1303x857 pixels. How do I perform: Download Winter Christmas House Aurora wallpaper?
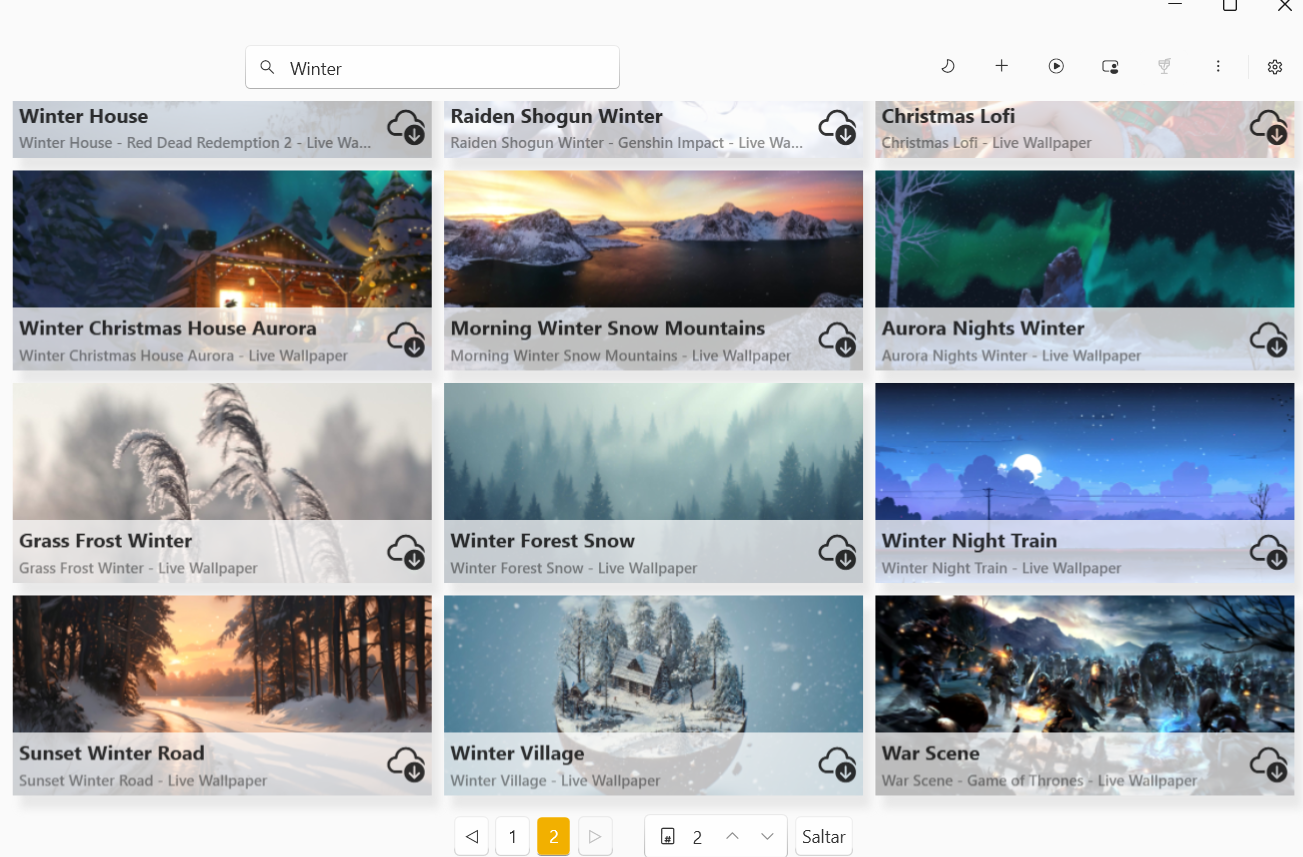(406, 340)
